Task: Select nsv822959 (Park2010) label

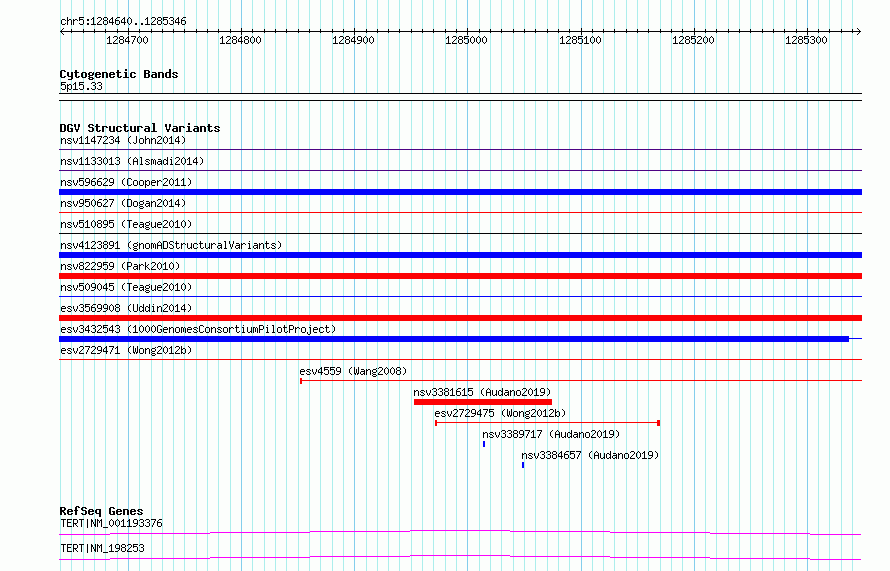Action: tap(120, 266)
